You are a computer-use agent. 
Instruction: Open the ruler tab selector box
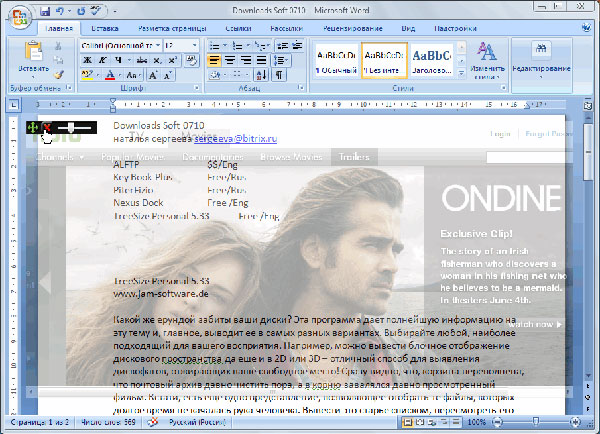click(13, 104)
